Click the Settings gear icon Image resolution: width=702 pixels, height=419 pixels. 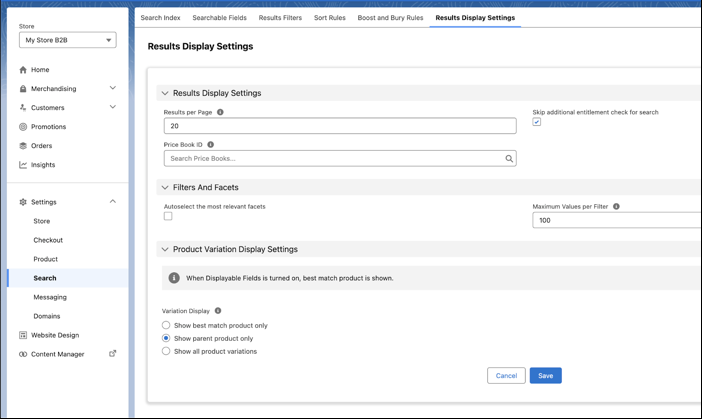[23, 202]
